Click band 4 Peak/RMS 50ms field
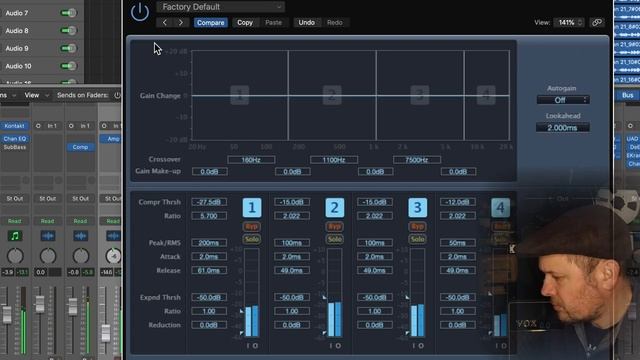The image size is (640, 360). [x=458, y=243]
